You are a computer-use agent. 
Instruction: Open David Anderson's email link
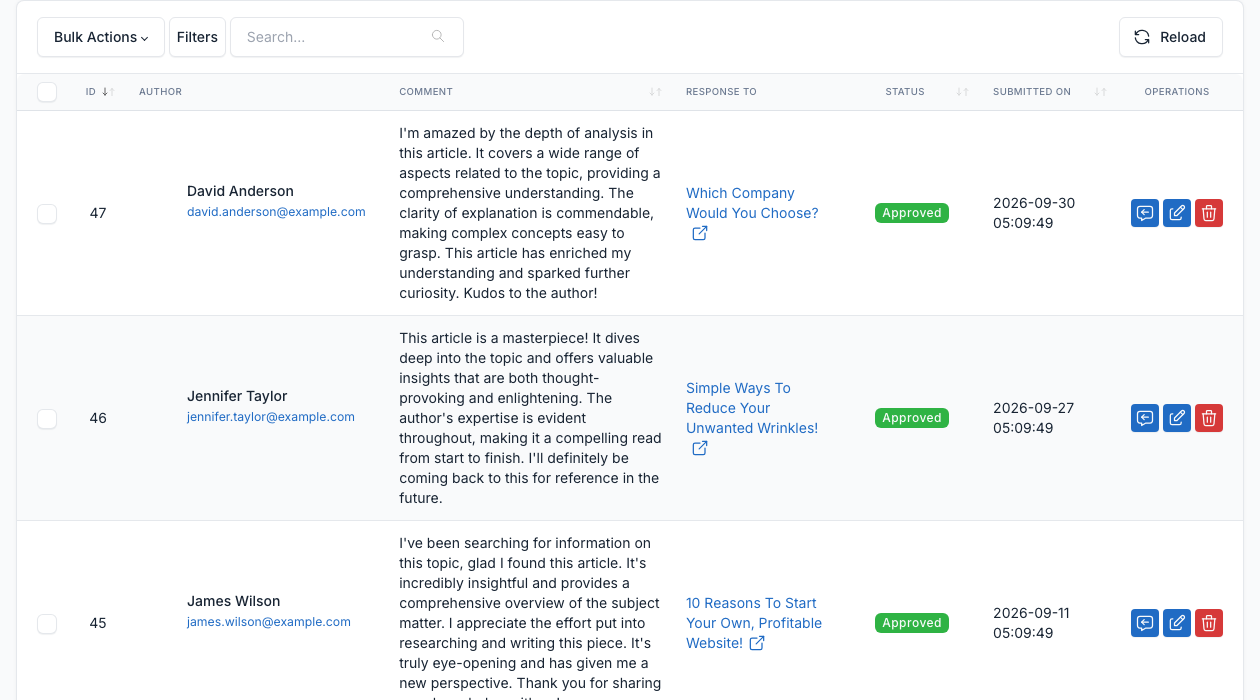(x=276, y=212)
